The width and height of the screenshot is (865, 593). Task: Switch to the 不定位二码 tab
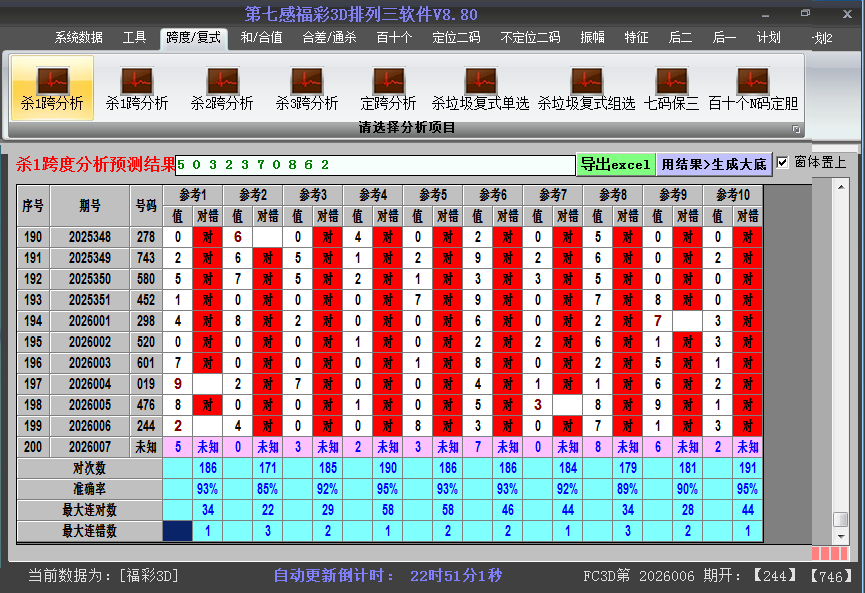[x=530, y=38]
